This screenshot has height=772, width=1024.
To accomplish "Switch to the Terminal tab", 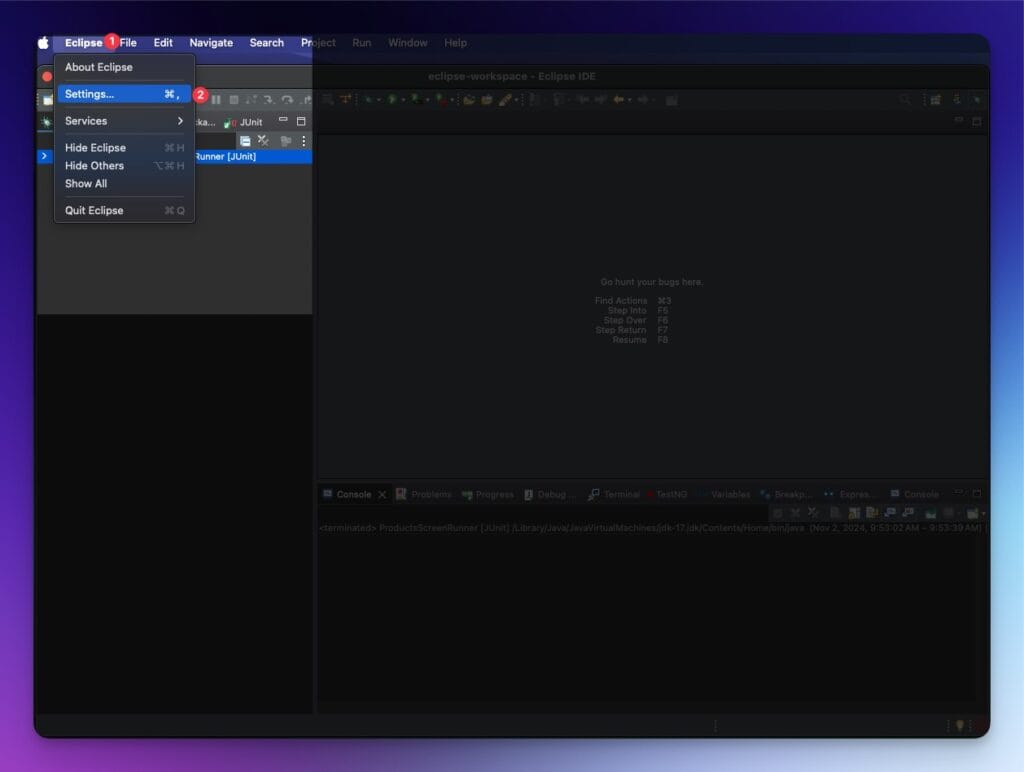I will tap(614, 494).
